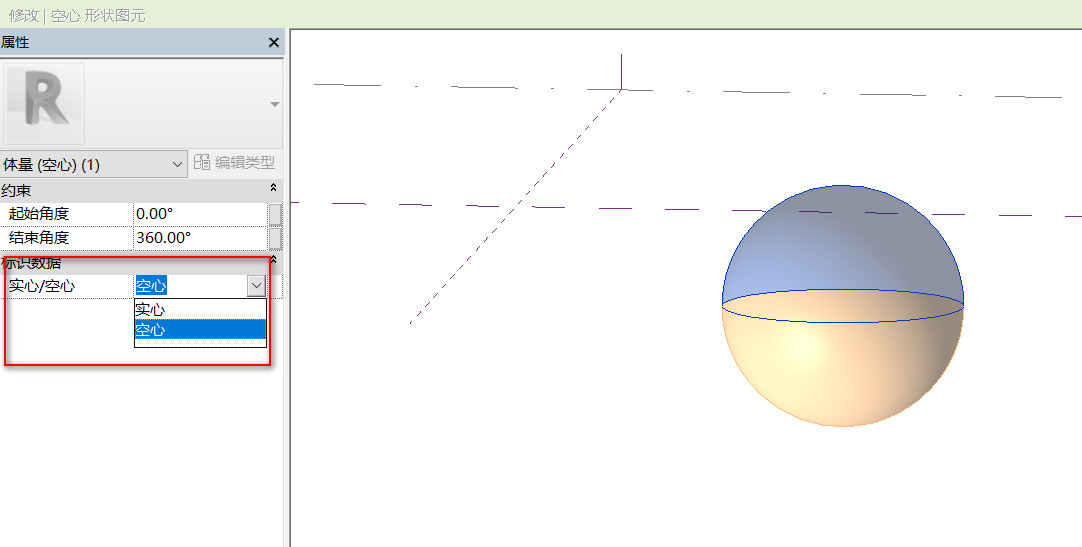Click the associate parameter button for 起始角度
Image resolution: width=1082 pixels, height=547 pixels.
(275, 214)
